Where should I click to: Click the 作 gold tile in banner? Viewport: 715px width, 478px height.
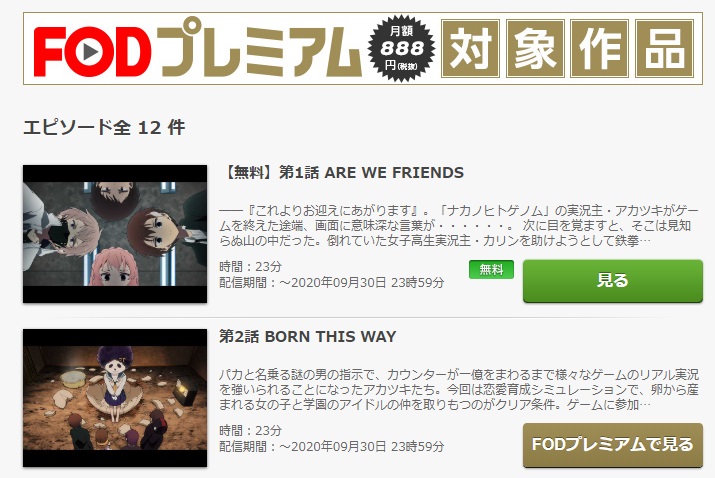click(600, 48)
